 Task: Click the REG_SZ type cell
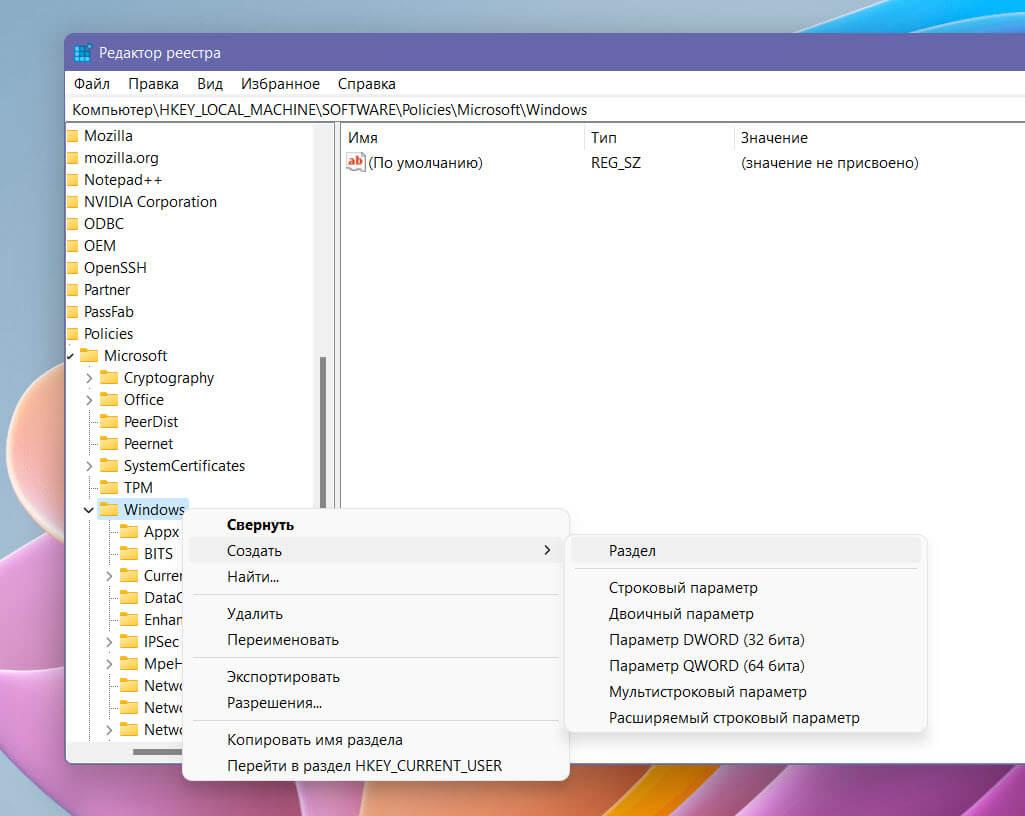(616, 163)
